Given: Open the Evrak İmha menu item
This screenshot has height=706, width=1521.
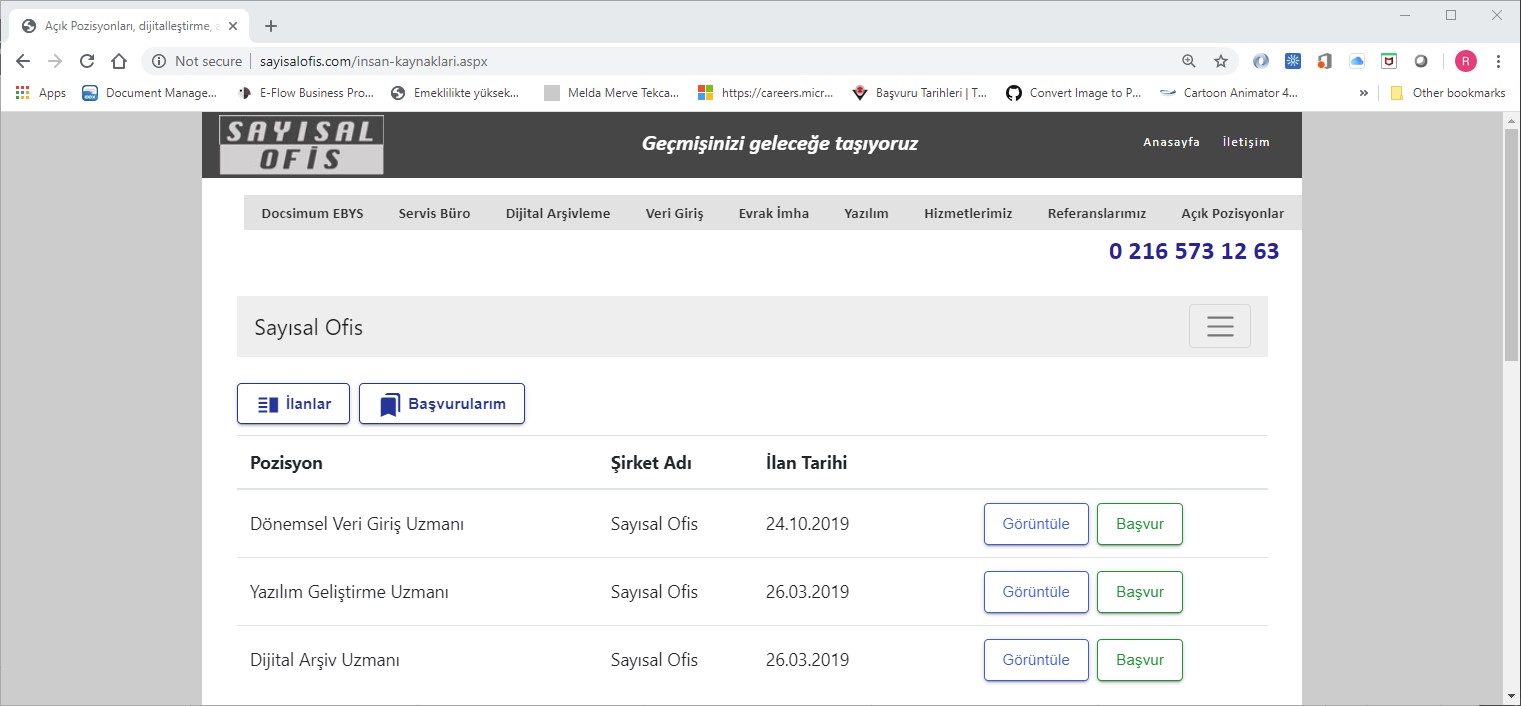Looking at the screenshot, I should 774,213.
